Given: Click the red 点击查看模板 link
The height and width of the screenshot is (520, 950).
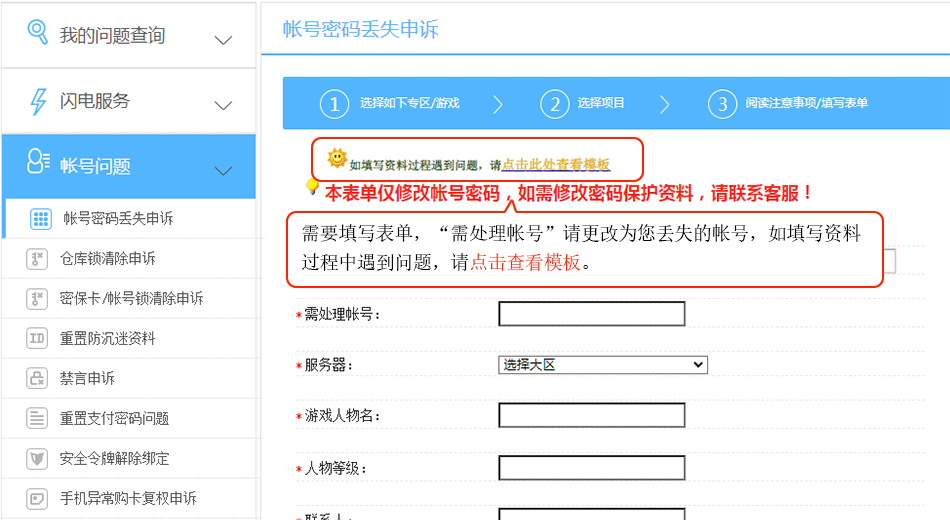Looking at the screenshot, I should point(525,262).
